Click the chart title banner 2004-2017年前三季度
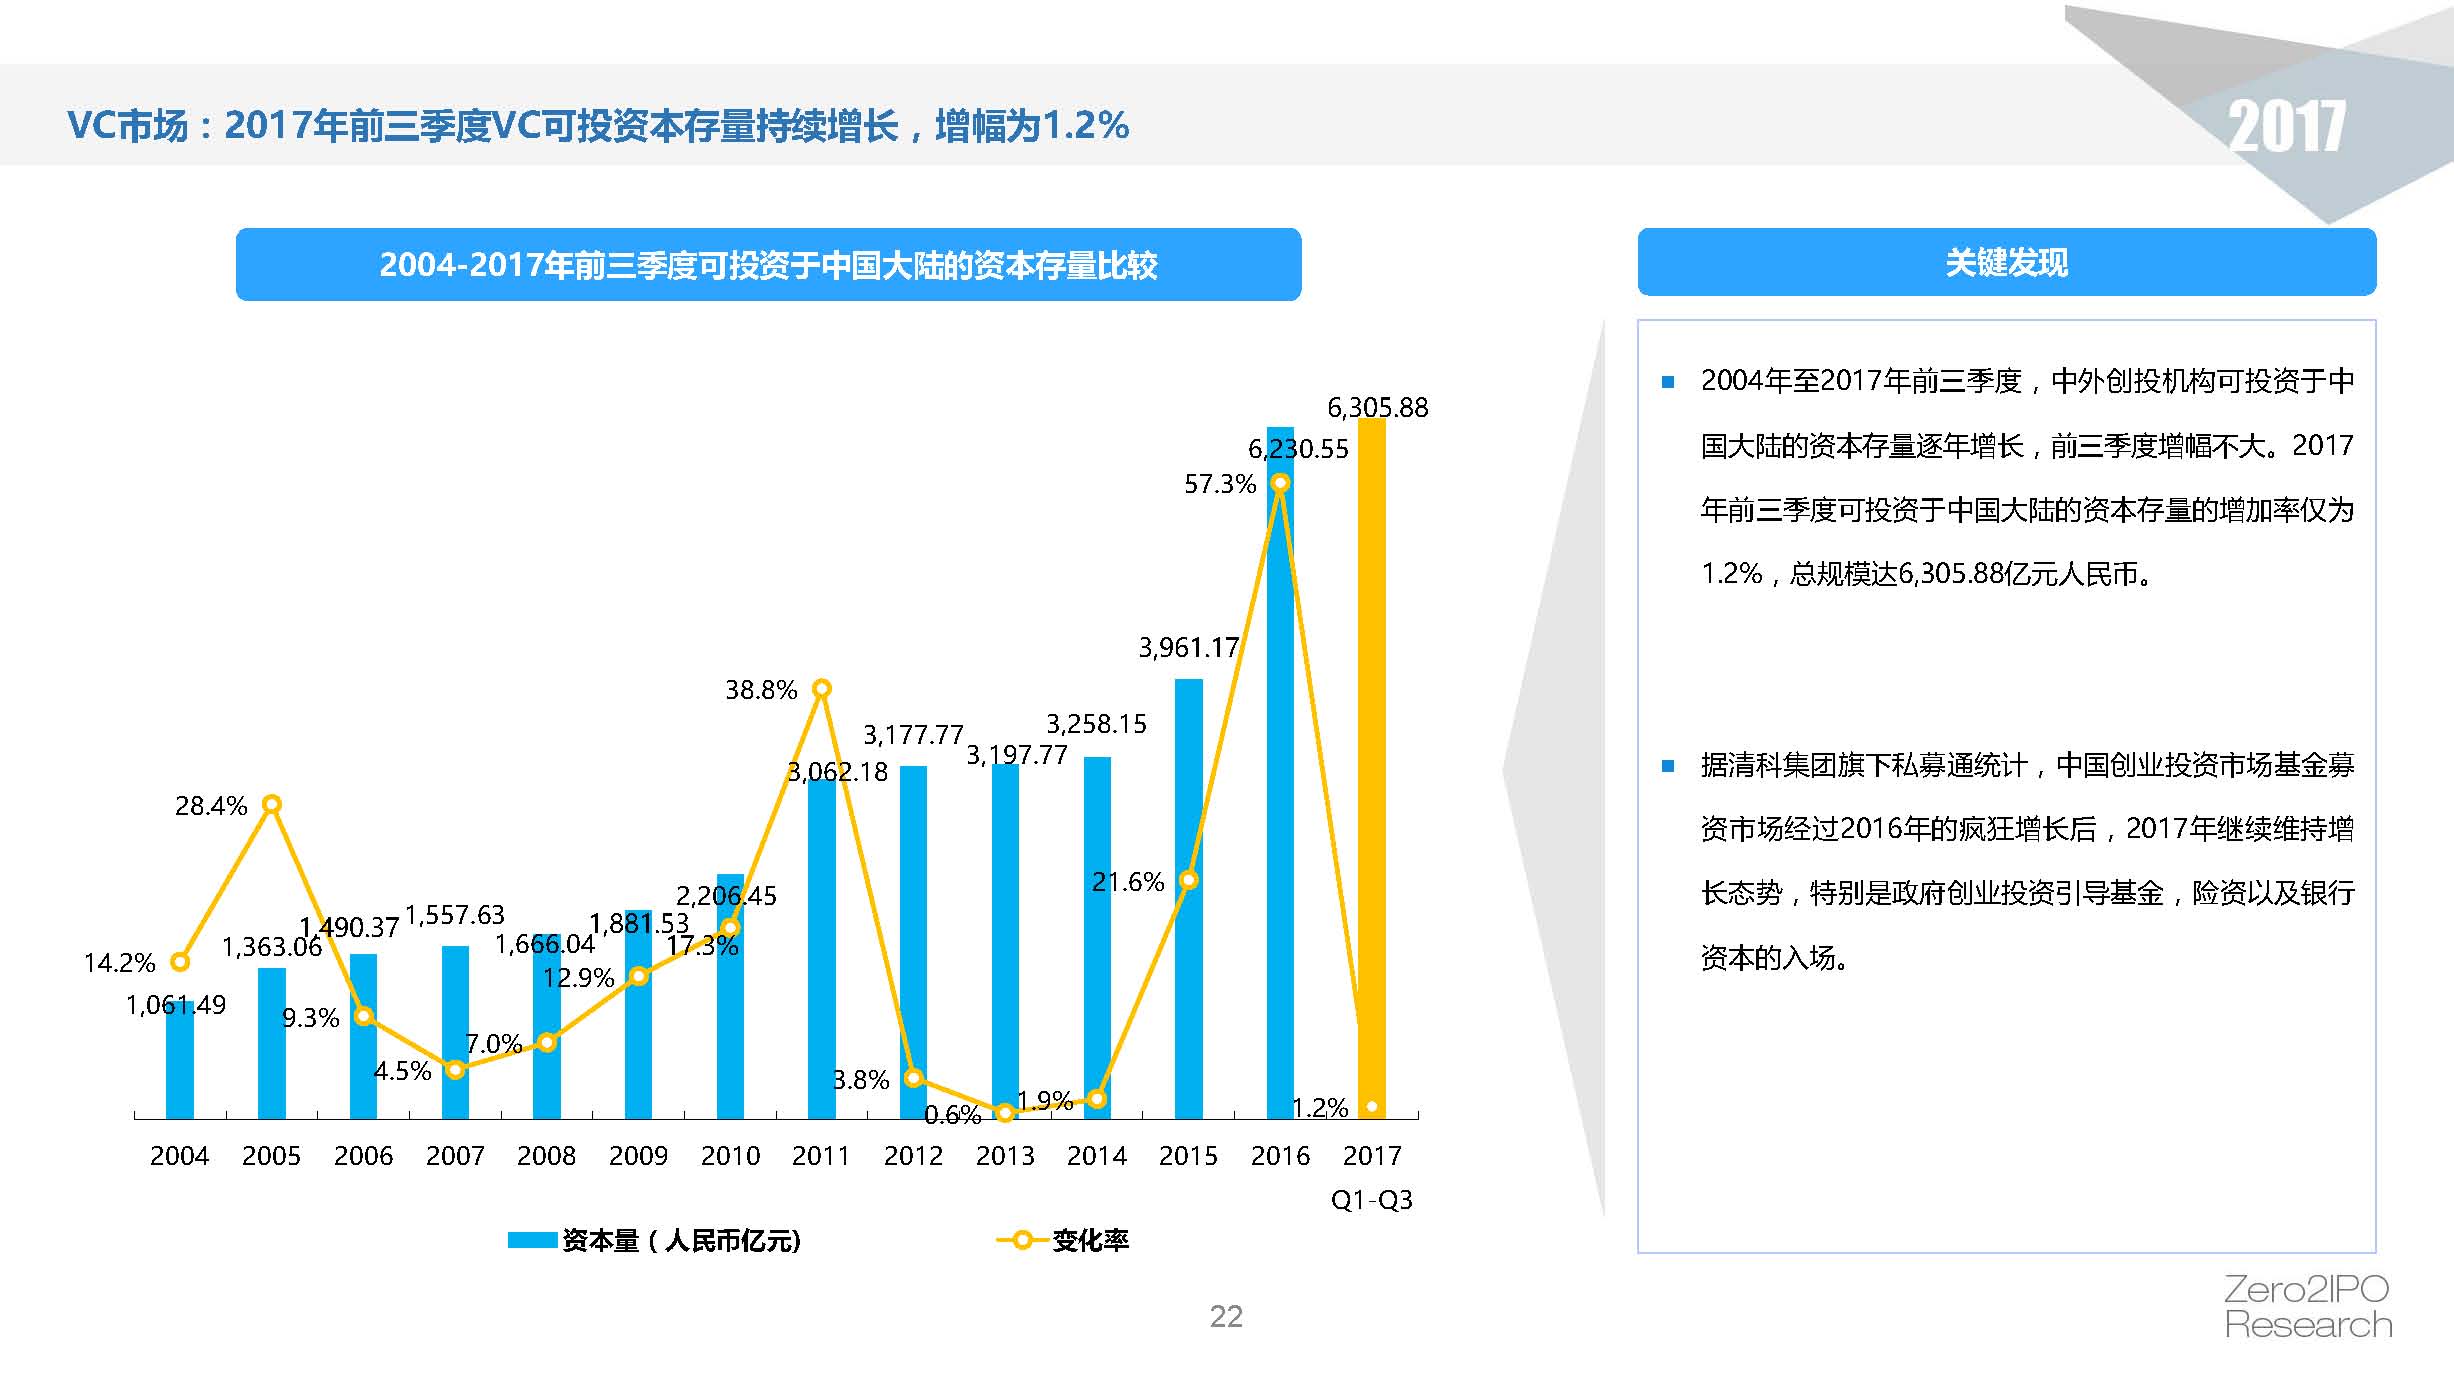Screen dimensions: 2454x1380 pos(768,265)
